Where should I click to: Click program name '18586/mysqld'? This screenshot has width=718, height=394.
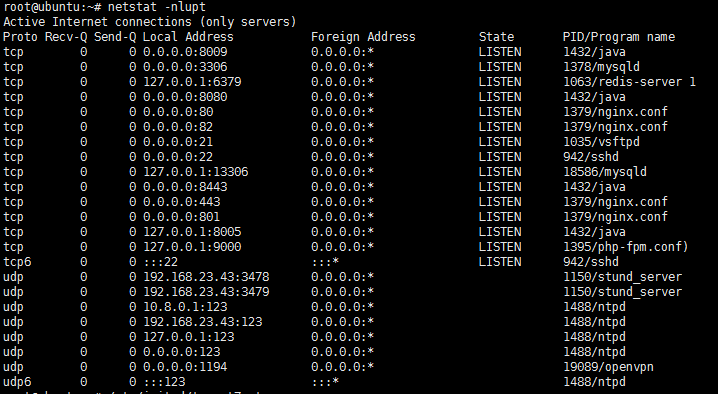605,172
